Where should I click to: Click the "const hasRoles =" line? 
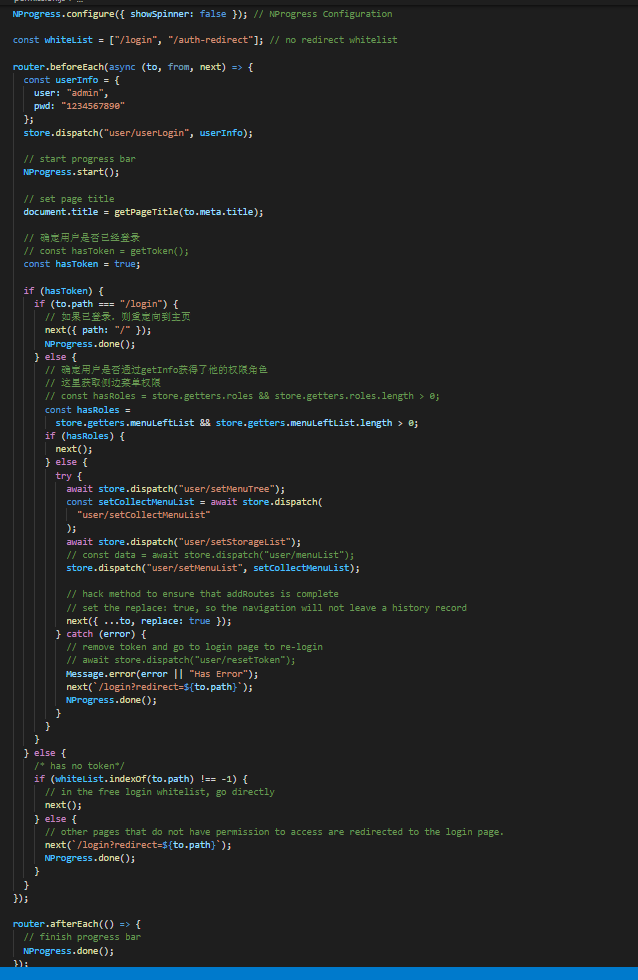(87, 410)
